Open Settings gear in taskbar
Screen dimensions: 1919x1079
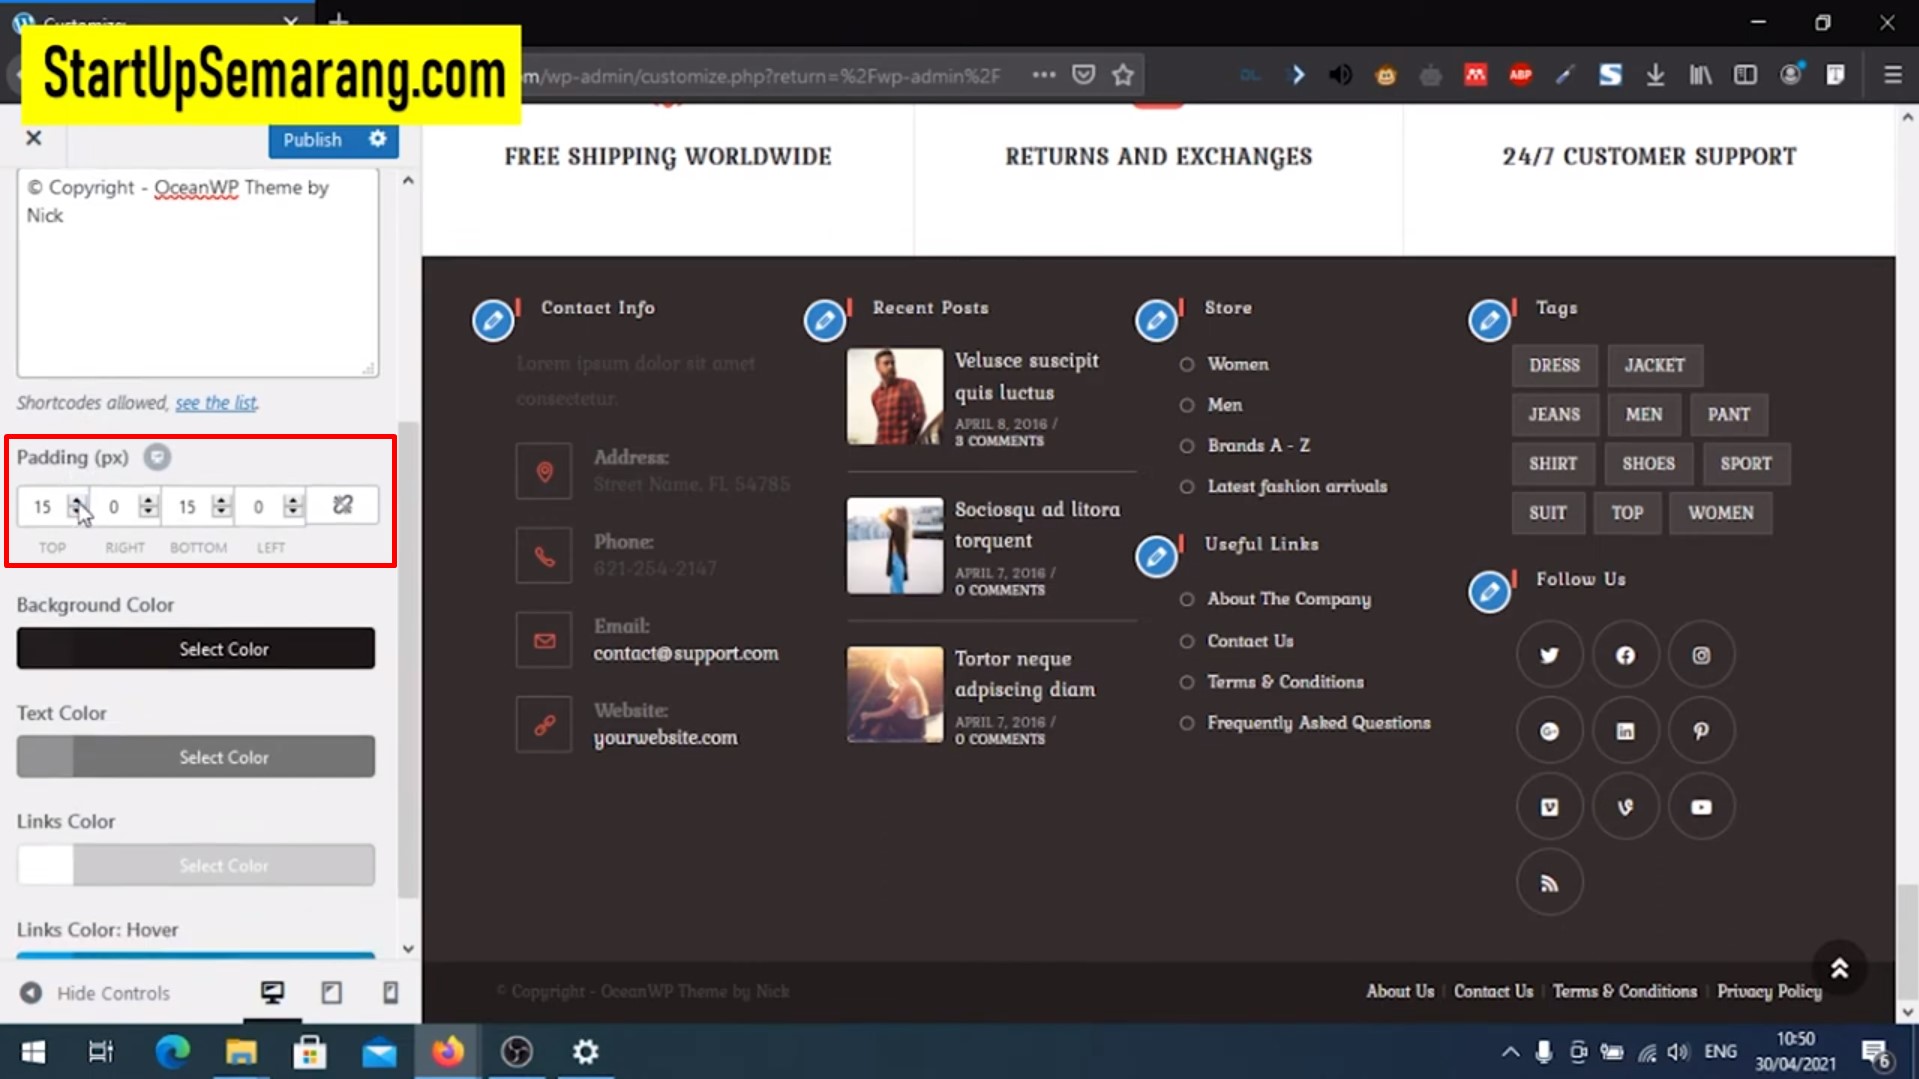pyautogui.click(x=585, y=1052)
